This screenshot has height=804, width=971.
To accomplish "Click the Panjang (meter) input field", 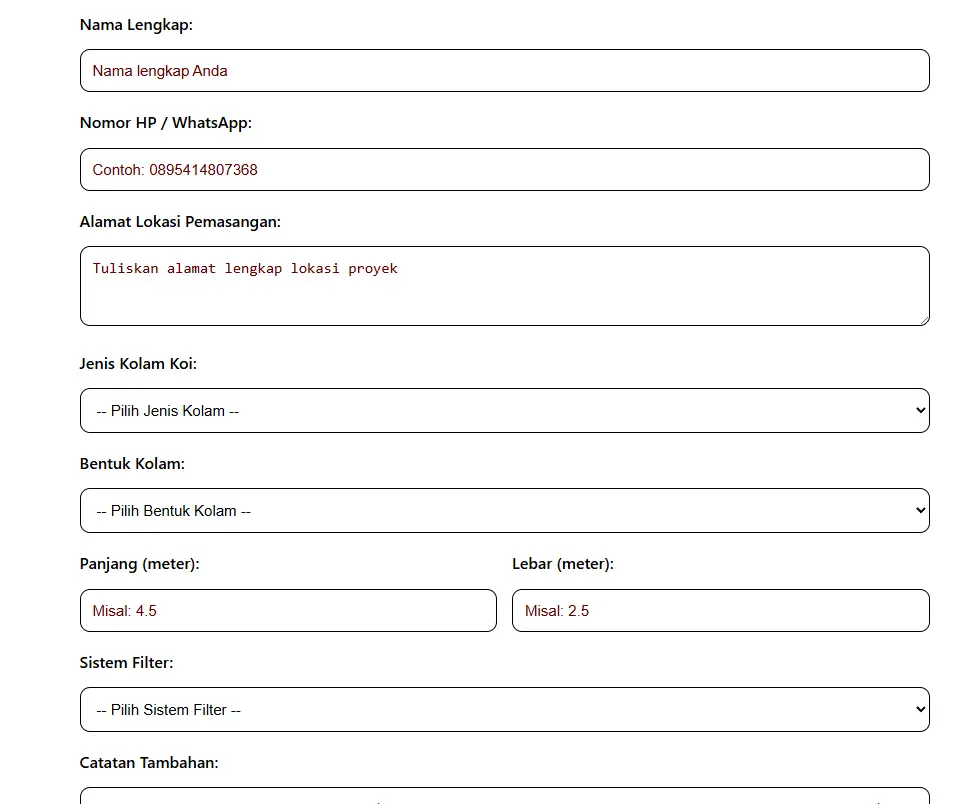I will [288, 611].
